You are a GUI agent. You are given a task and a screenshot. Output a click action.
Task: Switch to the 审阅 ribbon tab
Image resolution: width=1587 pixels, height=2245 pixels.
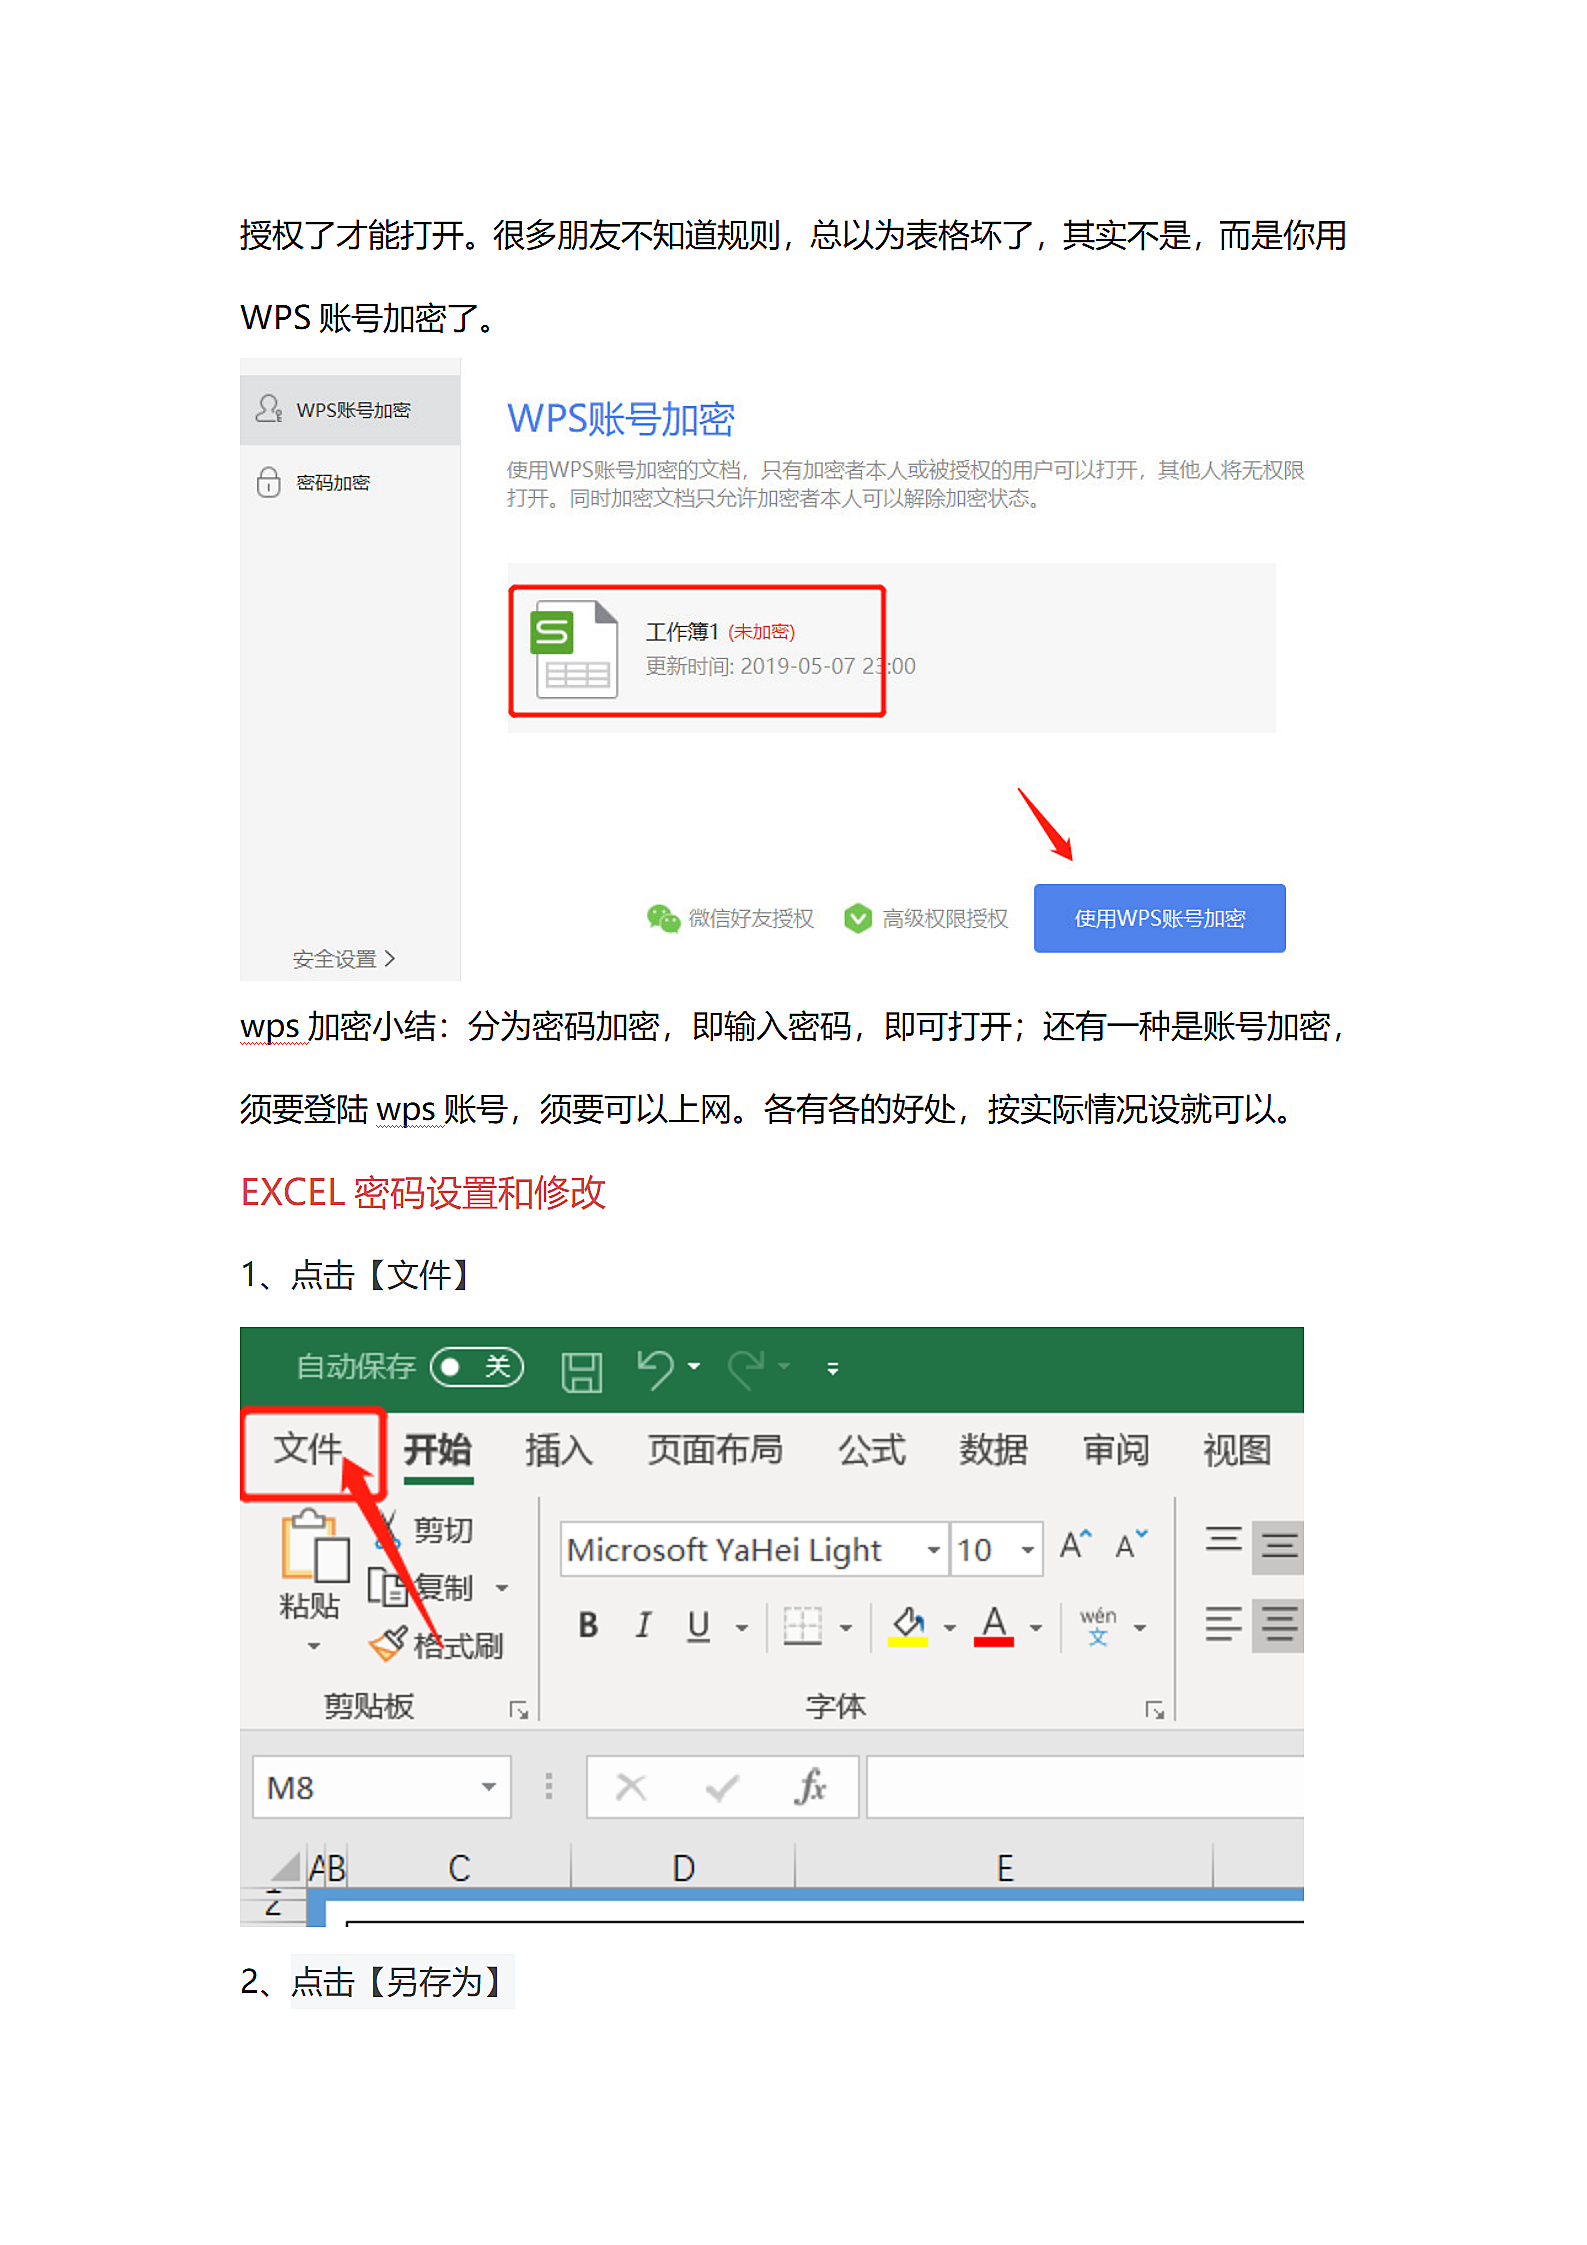tap(1116, 1450)
